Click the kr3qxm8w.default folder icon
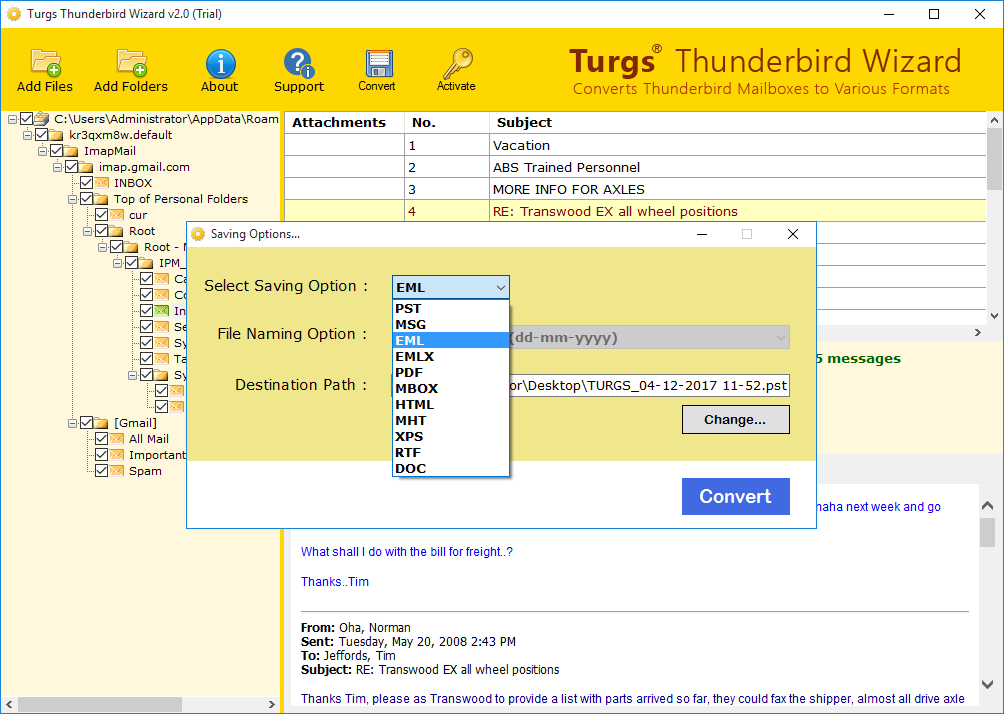 pos(56,135)
